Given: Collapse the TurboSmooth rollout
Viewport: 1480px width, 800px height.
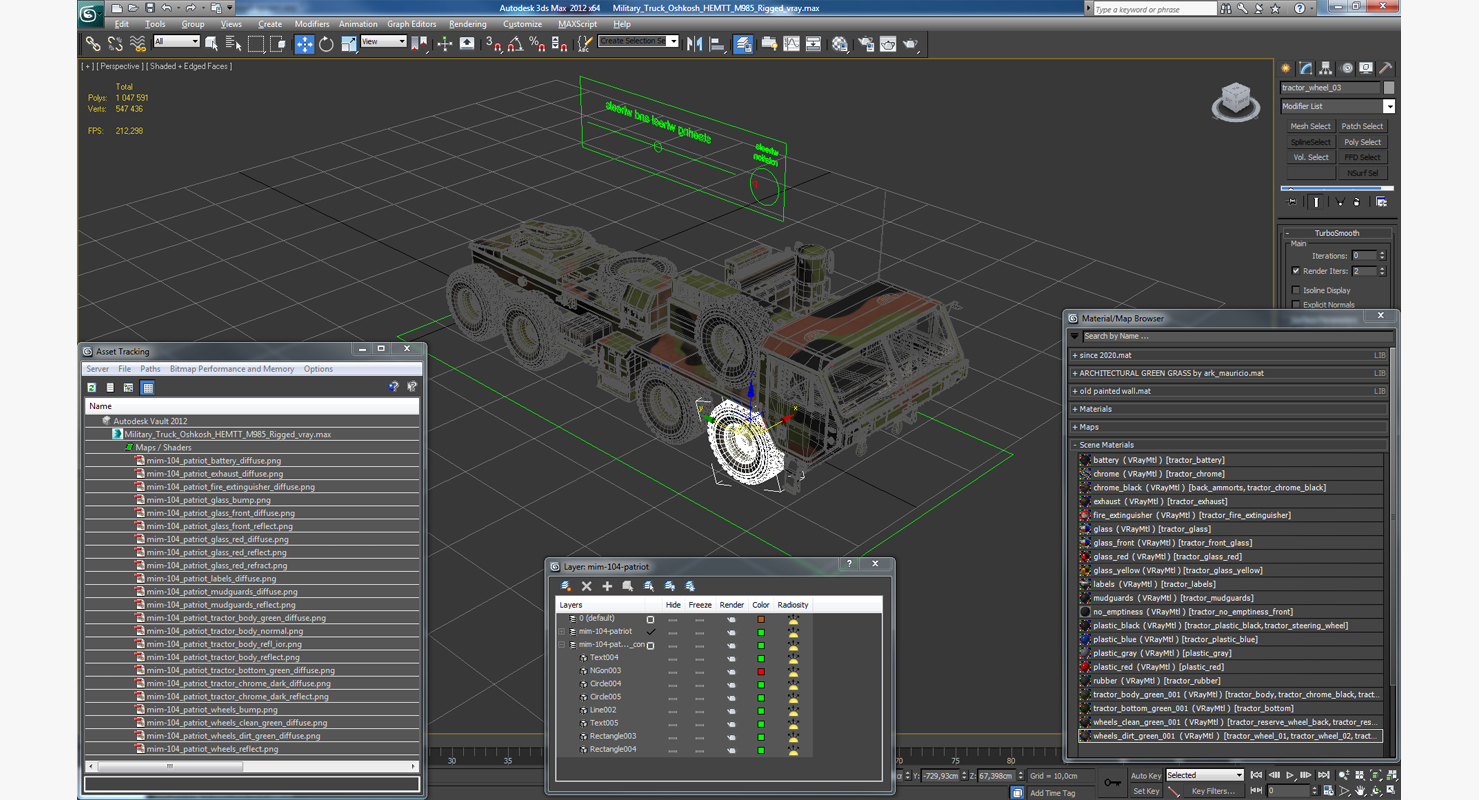Looking at the screenshot, I should click(x=1336, y=233).
